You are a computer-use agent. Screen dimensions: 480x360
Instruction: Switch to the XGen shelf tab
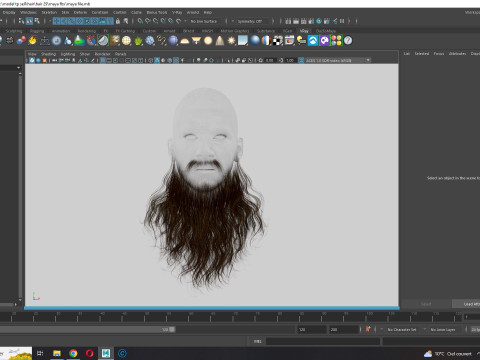(x=287, y=31)
